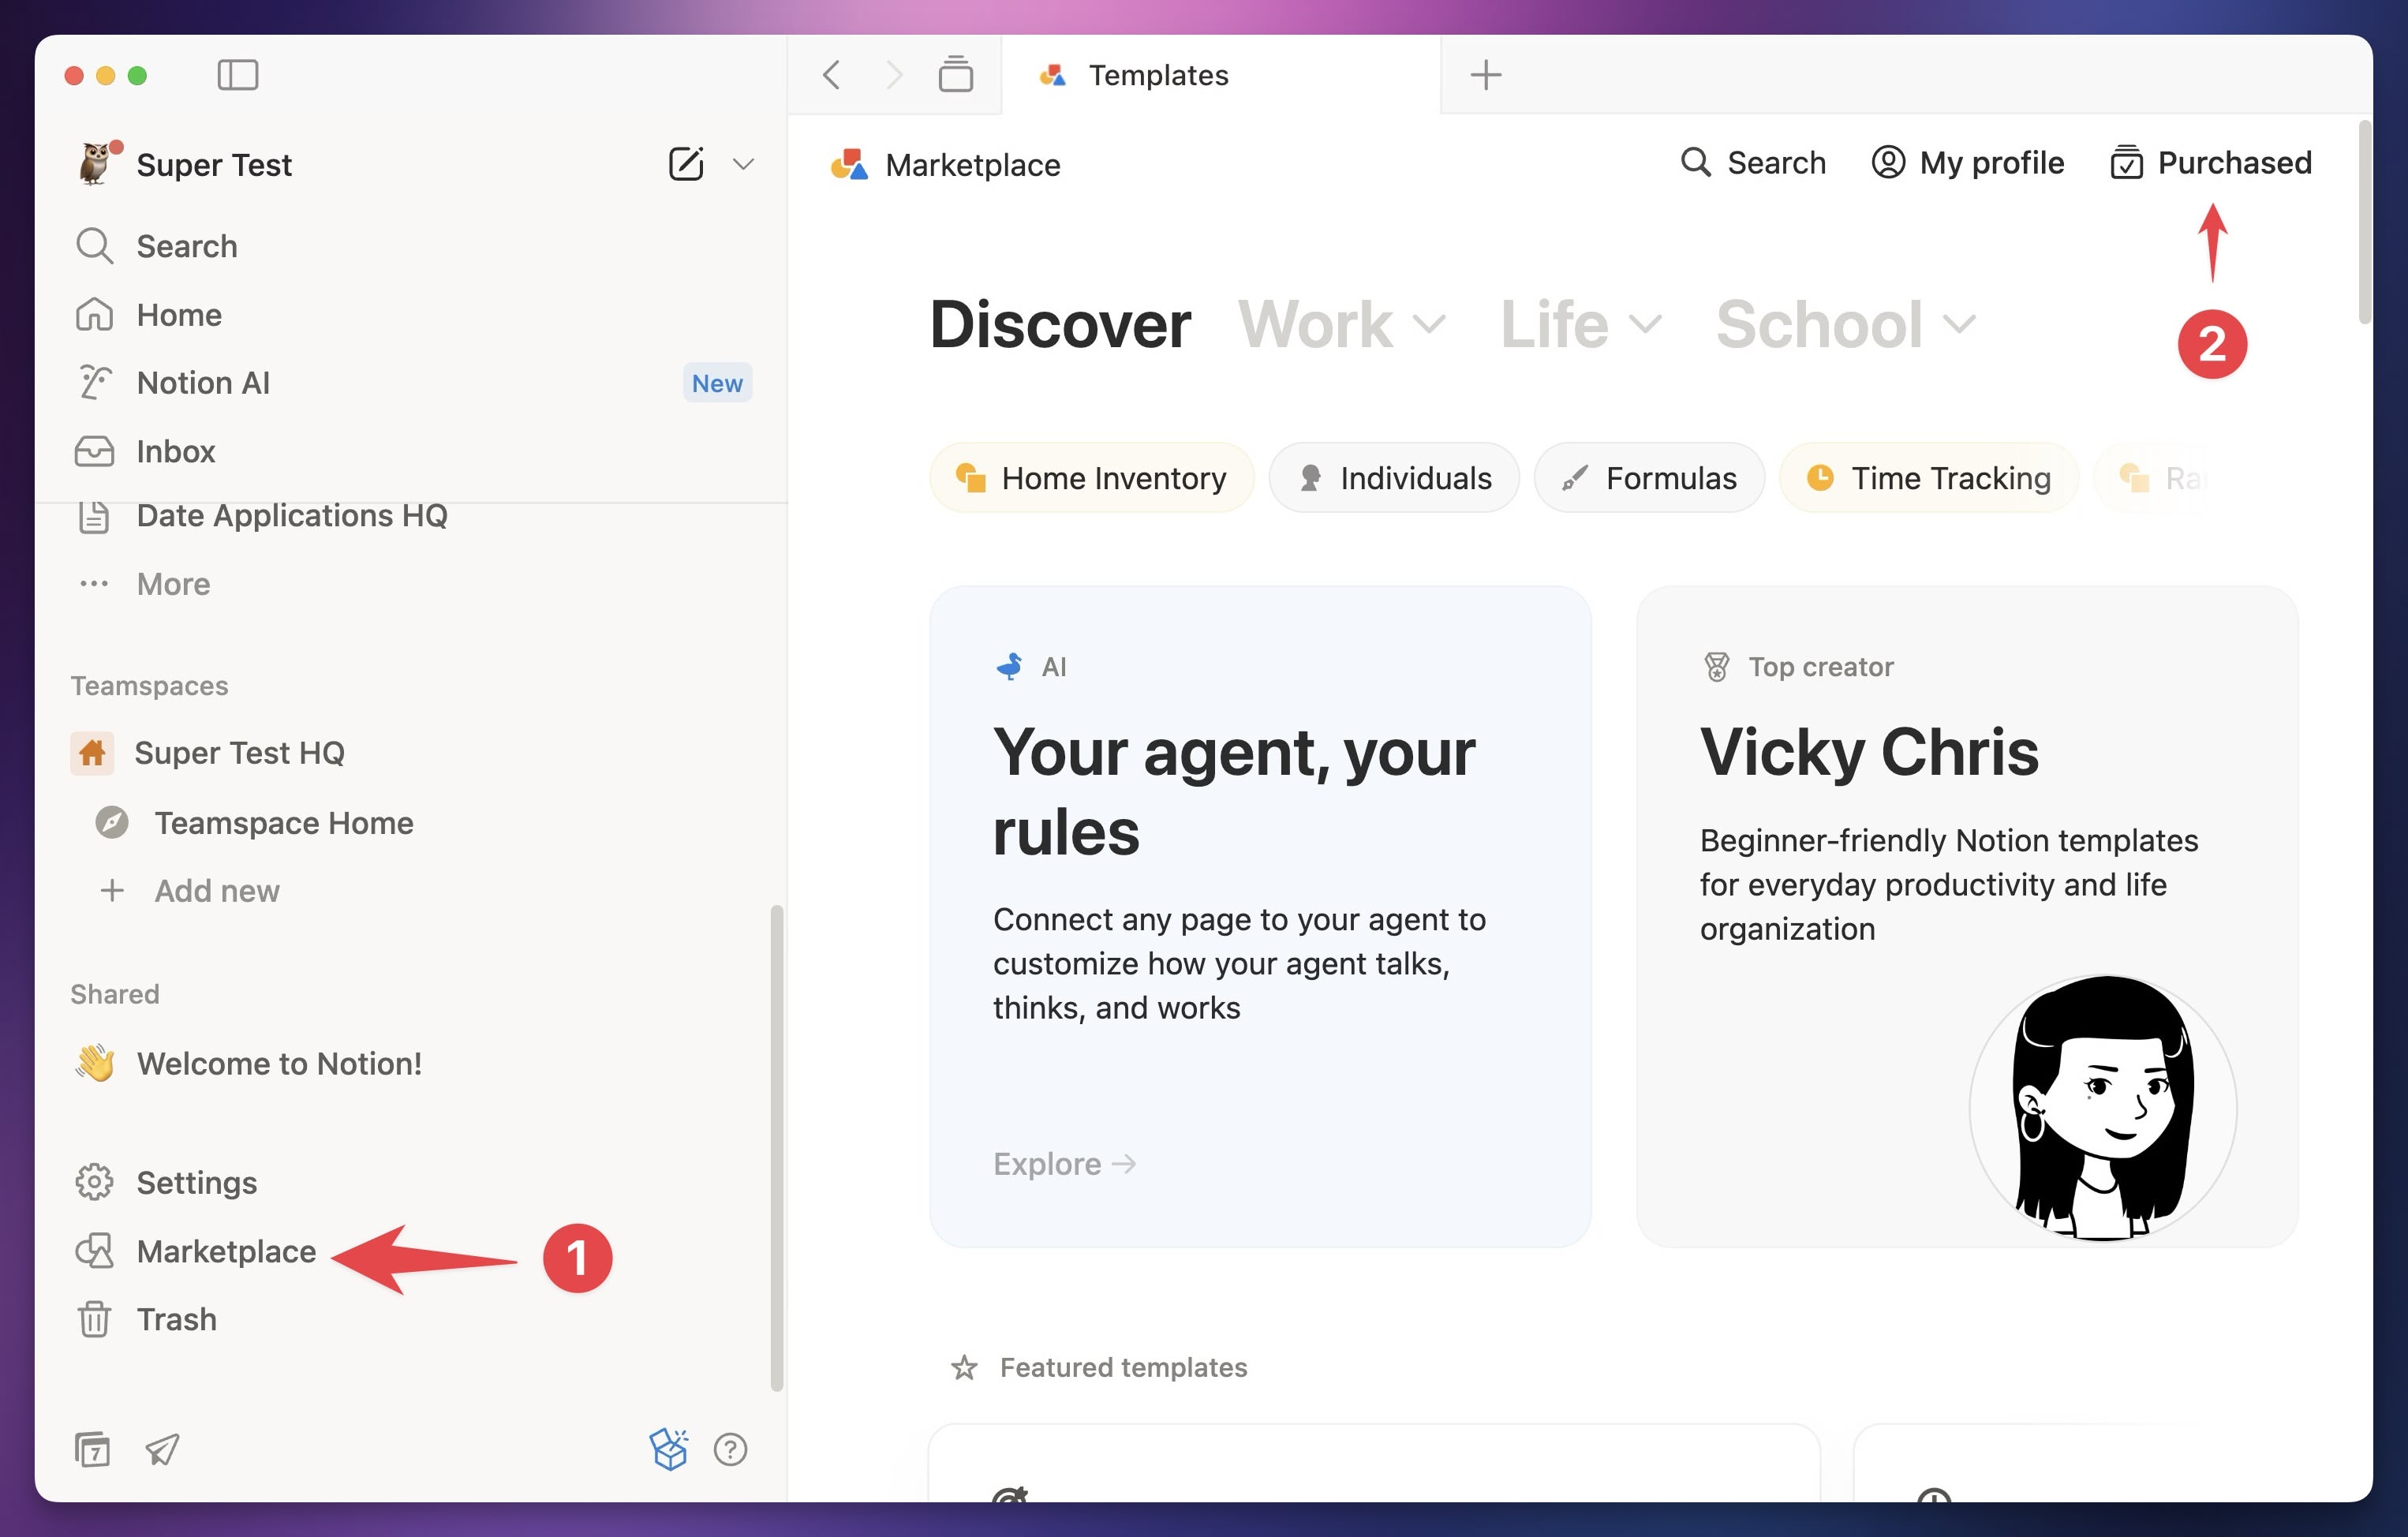Expand the Life category dropdown
The width and height of the screenshot is (2408, 1537).
click(x=1580, y=325)
